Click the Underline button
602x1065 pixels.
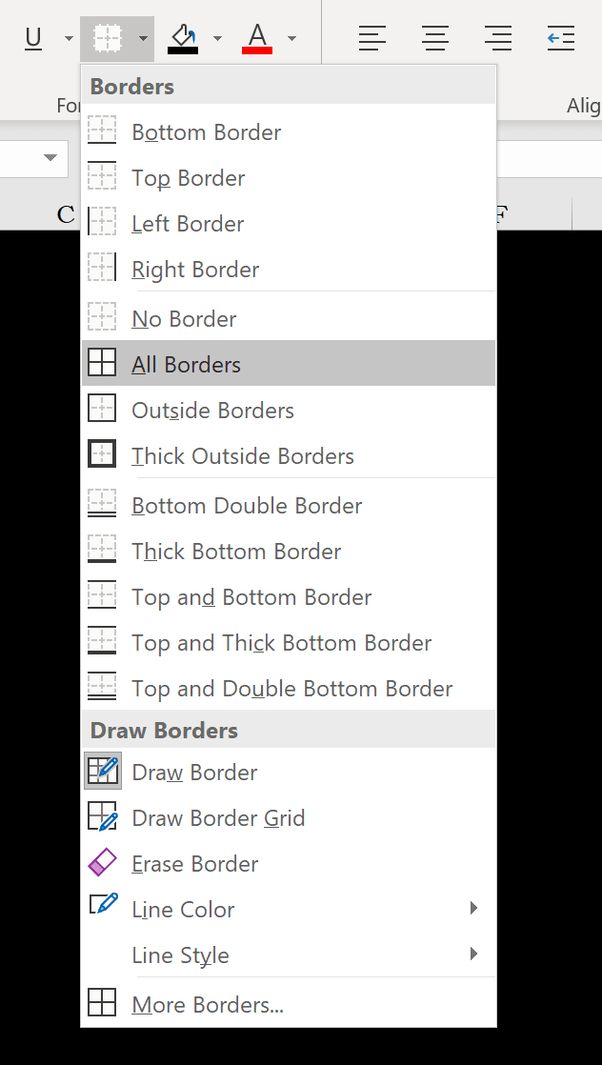coord(33,38)
